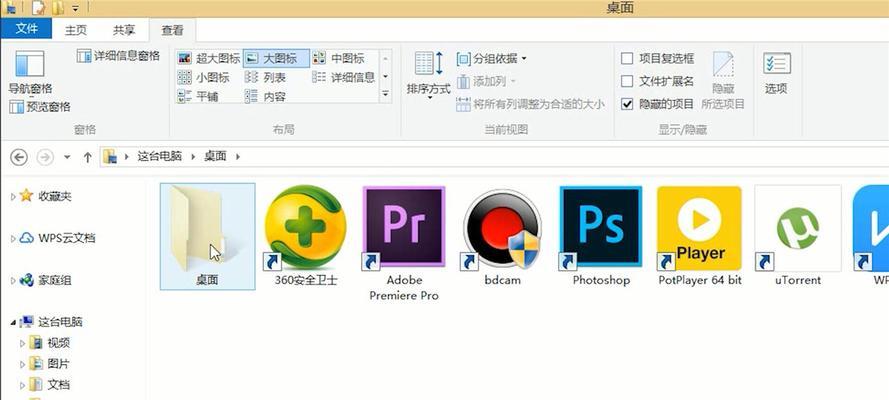The height and width of the screenshot is (400, 889).
Task: Launch the bdcam shortcut
Action: point(502,235)
